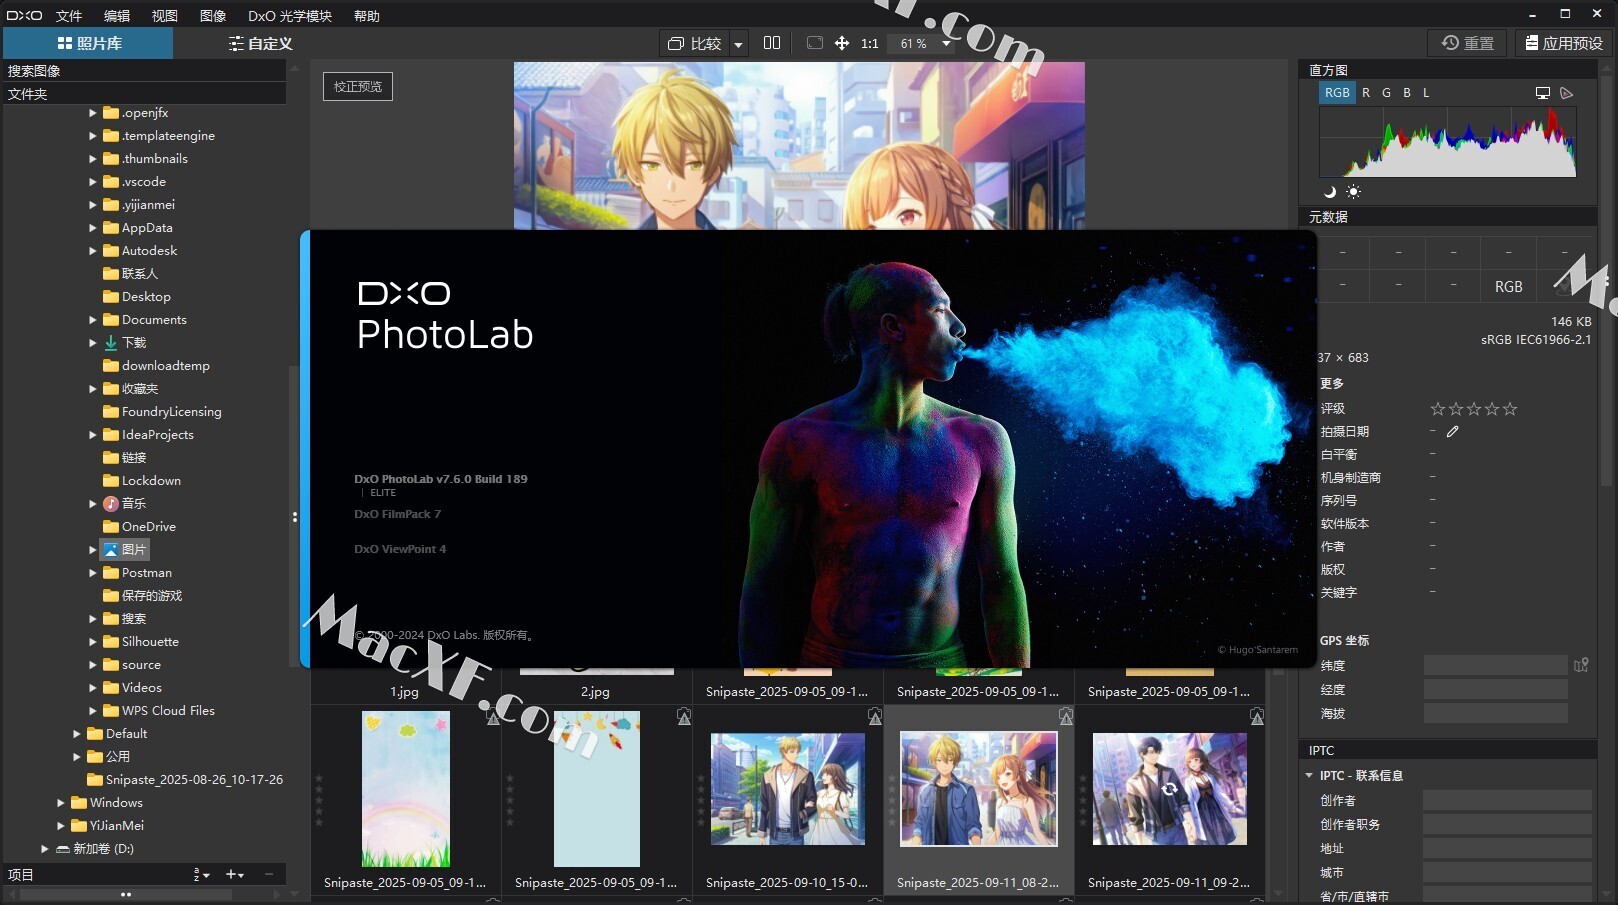The height and width of the screenshot is (905, 1618).
Task: Select the pan (move) tool icon
Action: [x=842, y=43]
